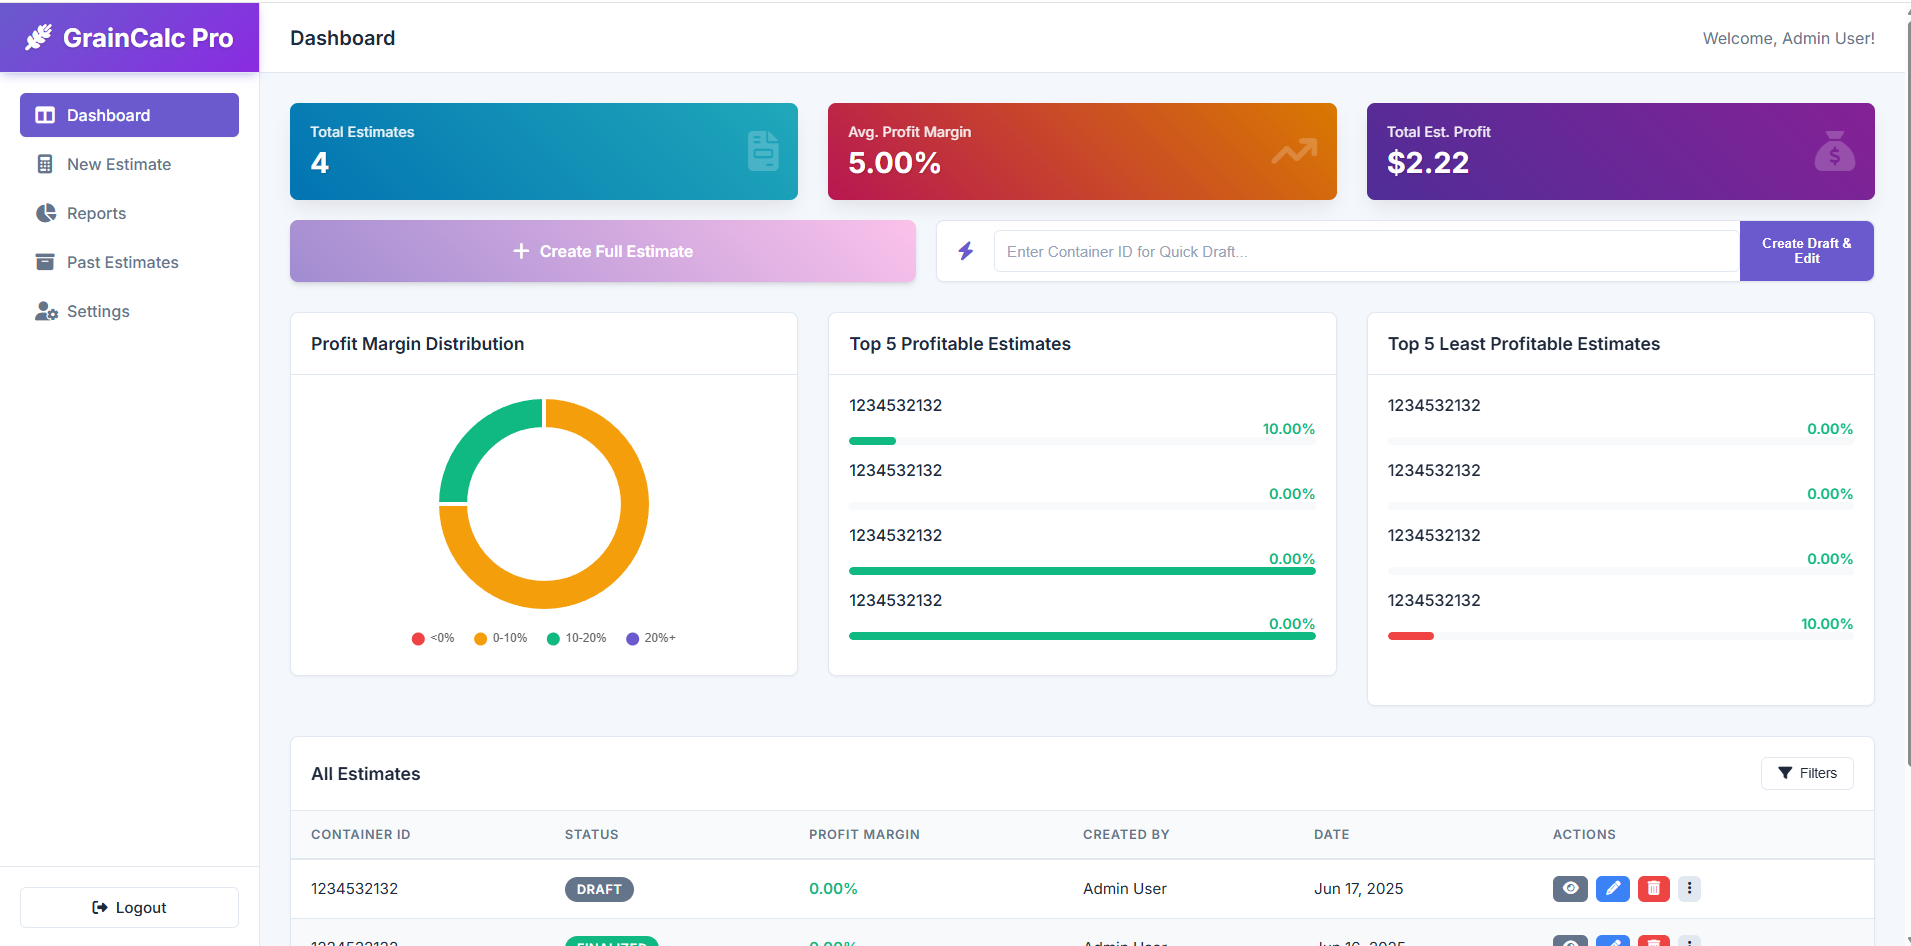
Task: Click the eye icon to view the DRAFT estimate
Action: [x=1570, y=888]
